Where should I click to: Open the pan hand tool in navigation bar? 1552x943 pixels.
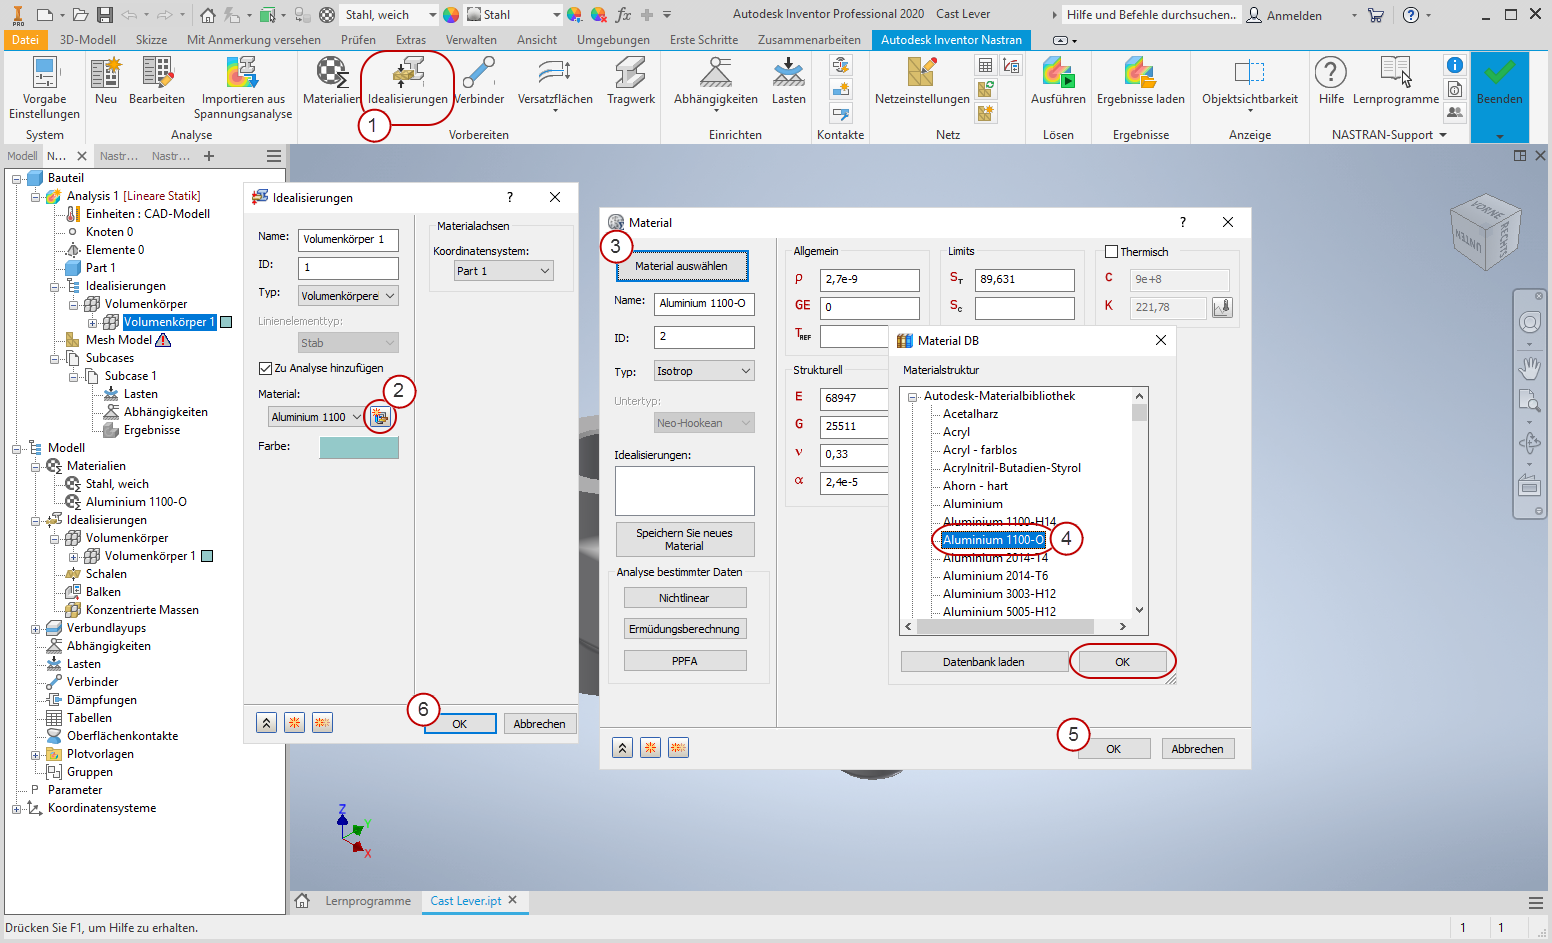(x=1529, y=368)
